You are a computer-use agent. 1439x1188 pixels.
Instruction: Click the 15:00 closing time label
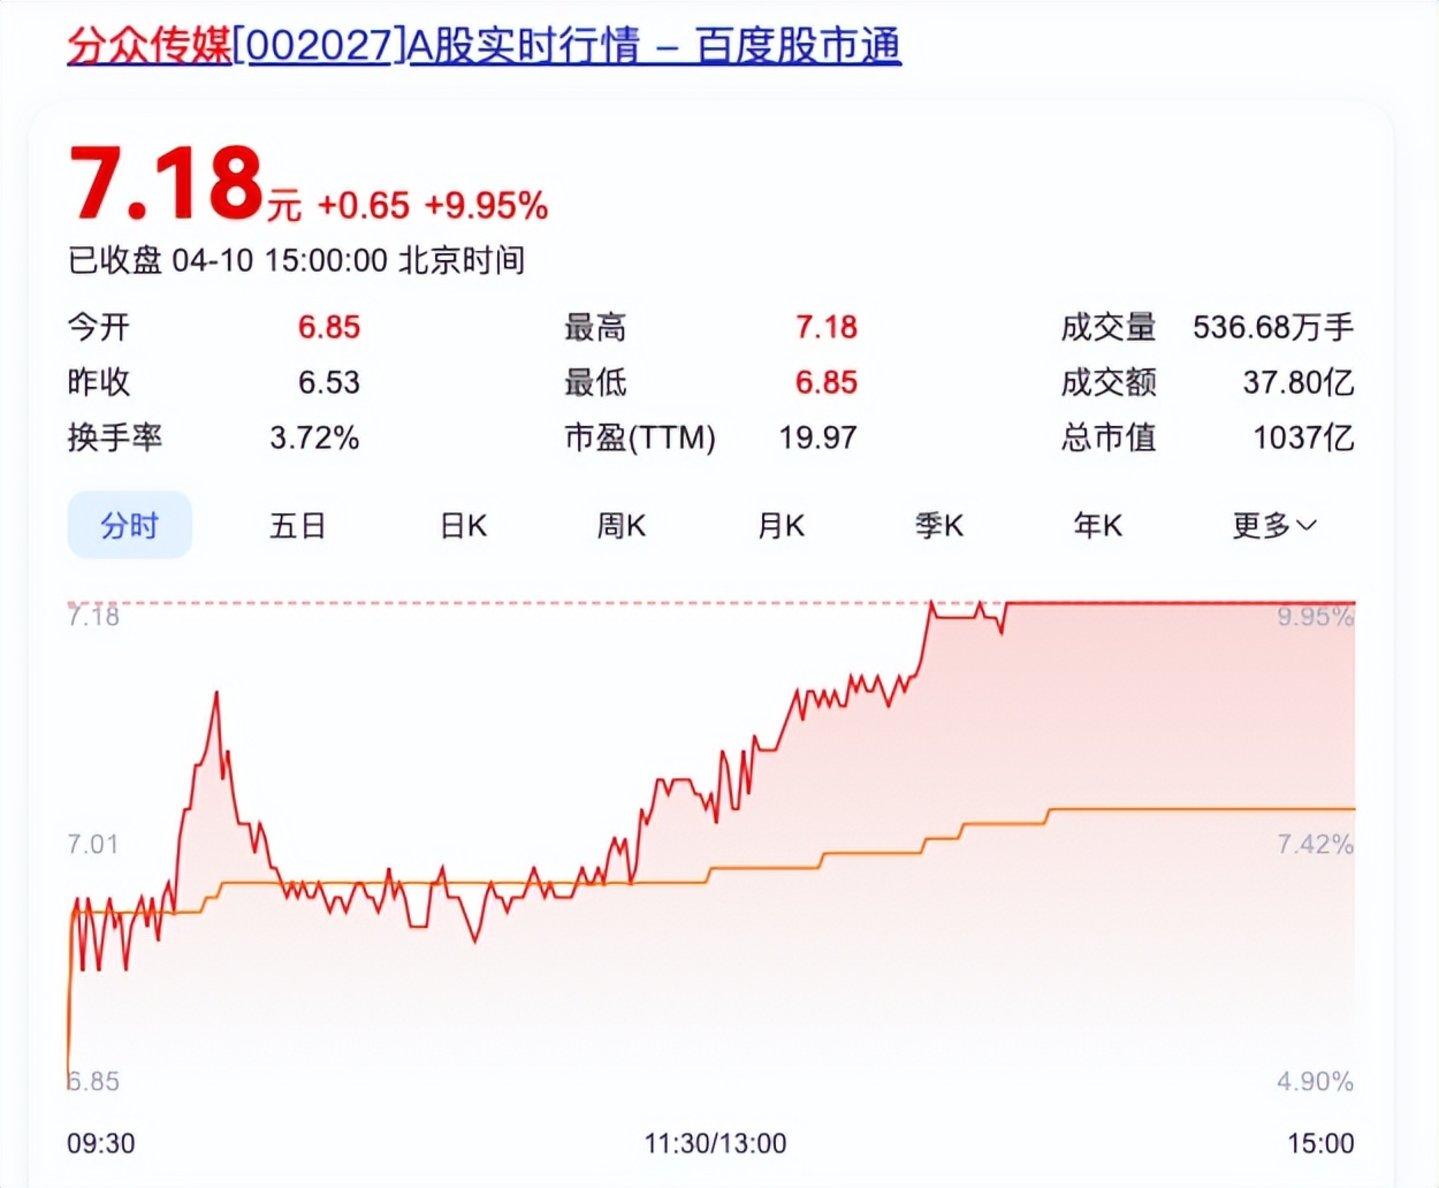(1320, 1143)
